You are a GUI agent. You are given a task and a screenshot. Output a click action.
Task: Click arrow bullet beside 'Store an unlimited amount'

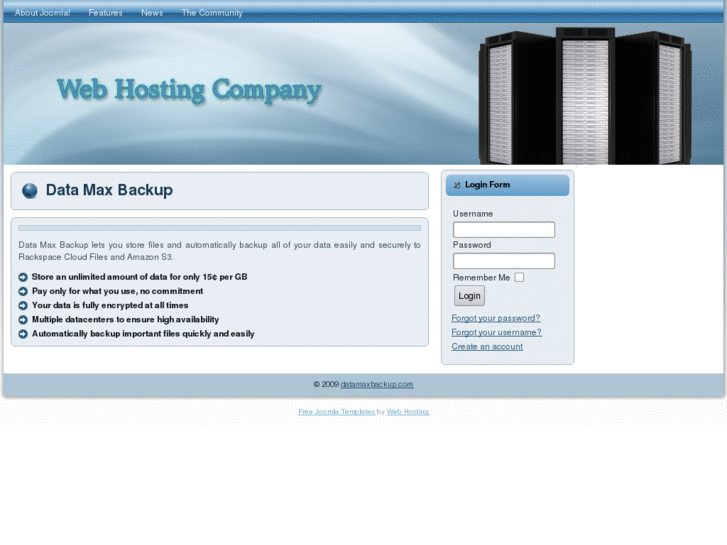[x=23, y=277]
